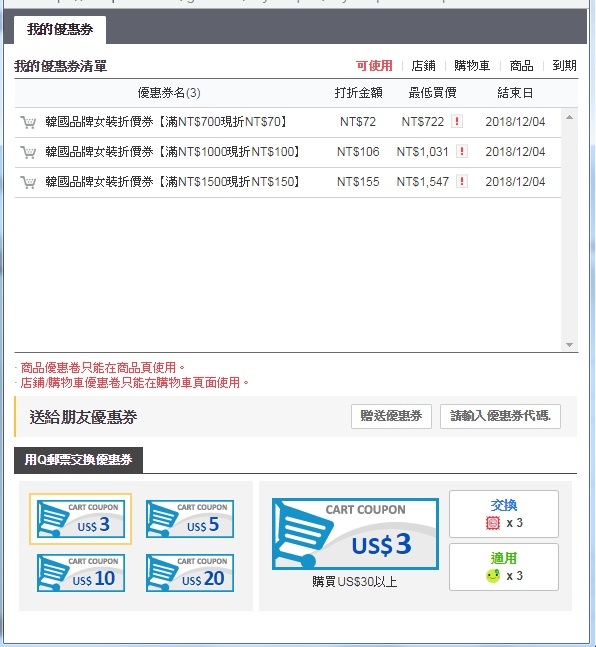Switch to the 購物車 coupon filter
This screenshot has width=596, height=647.
472,66
